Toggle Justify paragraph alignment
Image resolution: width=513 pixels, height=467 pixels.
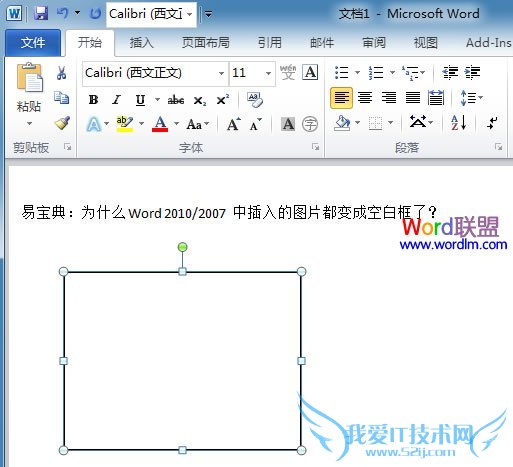(x=413, y=98)
